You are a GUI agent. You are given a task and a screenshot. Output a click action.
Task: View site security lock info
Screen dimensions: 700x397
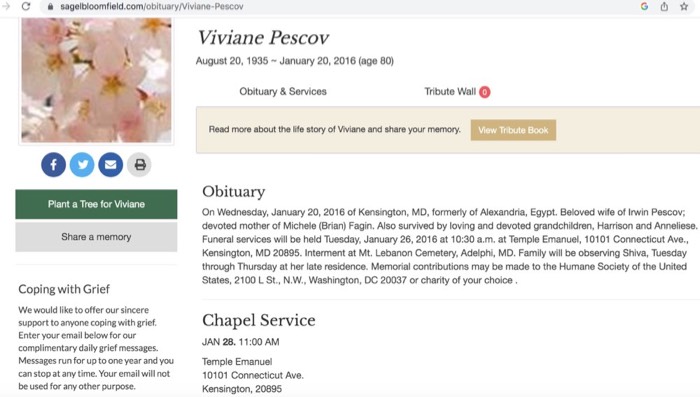(50, 7)
